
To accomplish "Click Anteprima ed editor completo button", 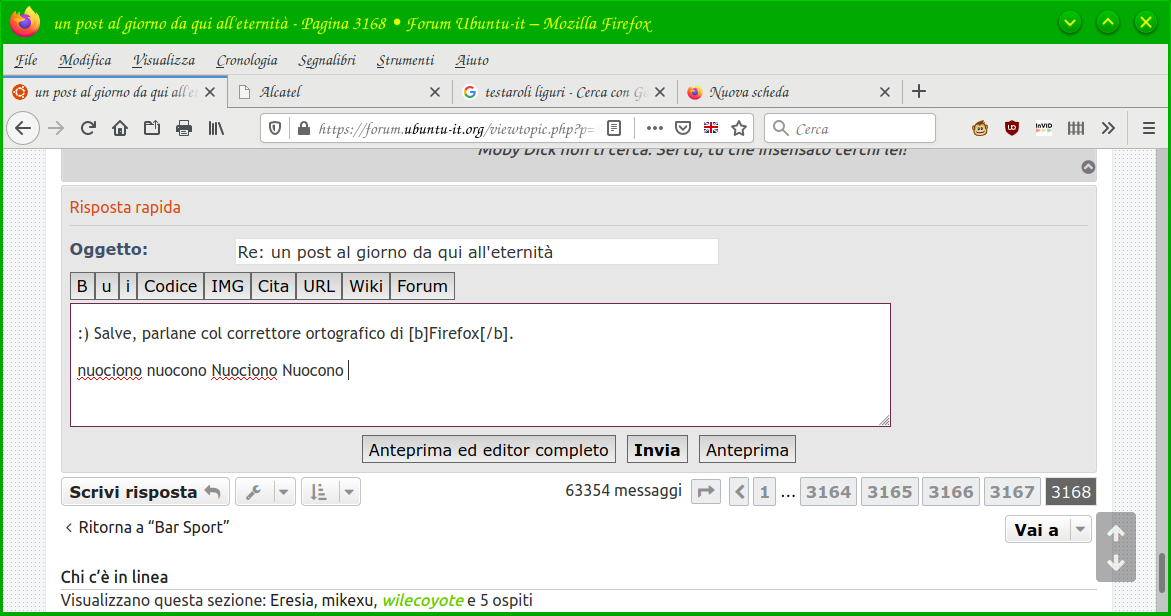I will tap(488, 449).
